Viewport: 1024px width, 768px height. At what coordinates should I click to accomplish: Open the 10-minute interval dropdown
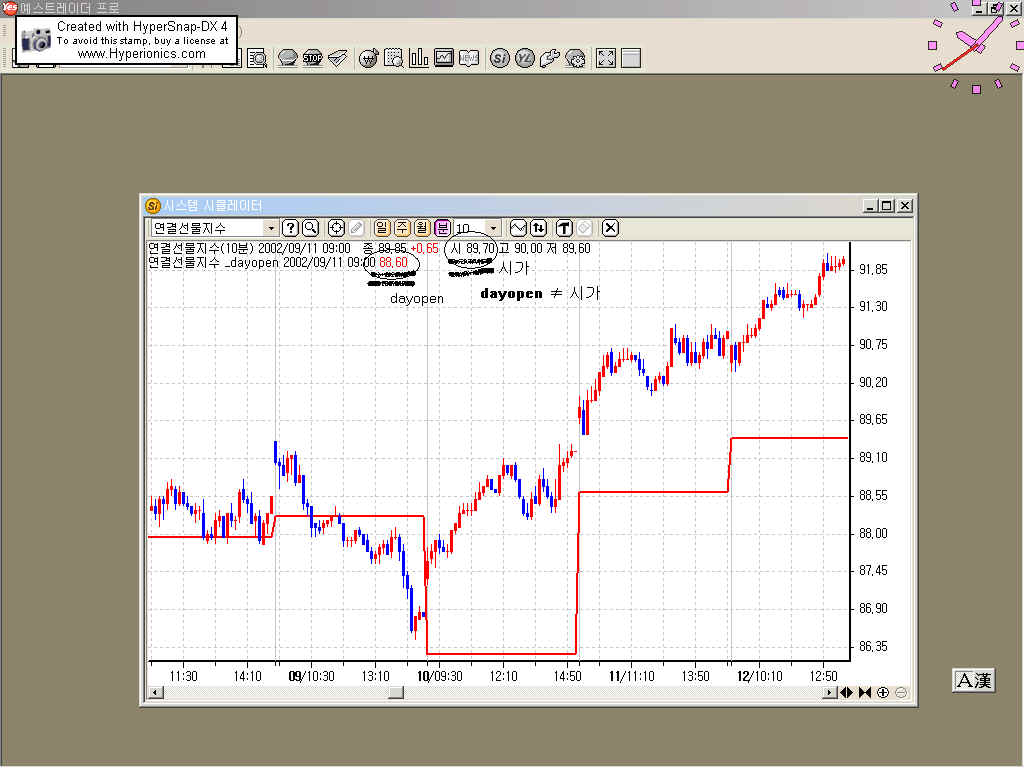coord(492,229)
